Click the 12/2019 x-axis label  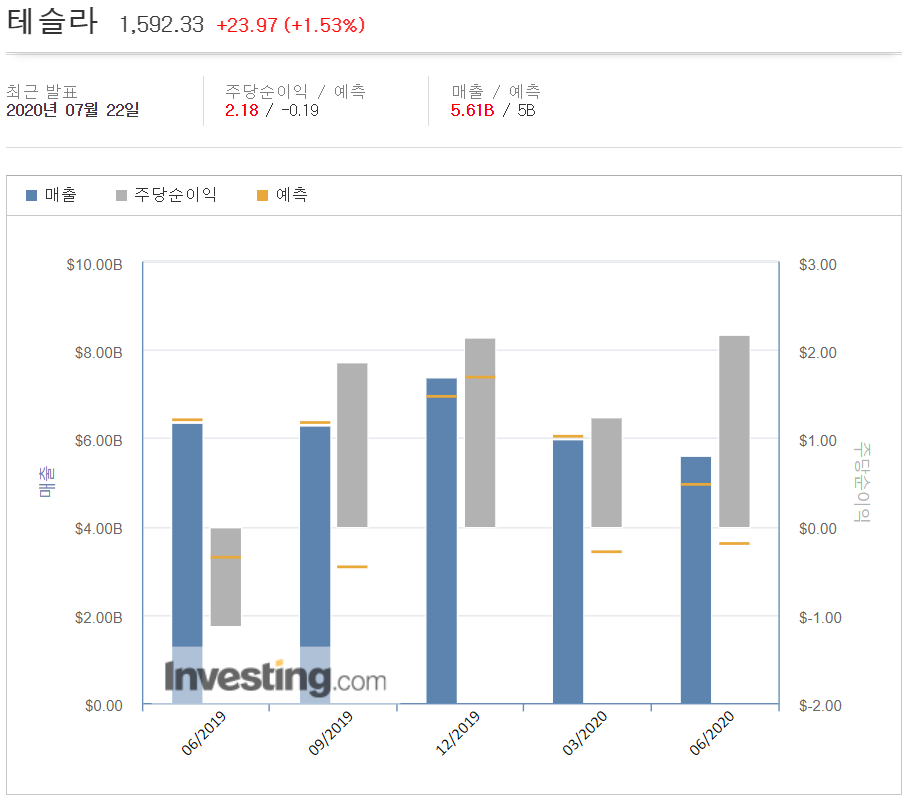tap(458, 733)
